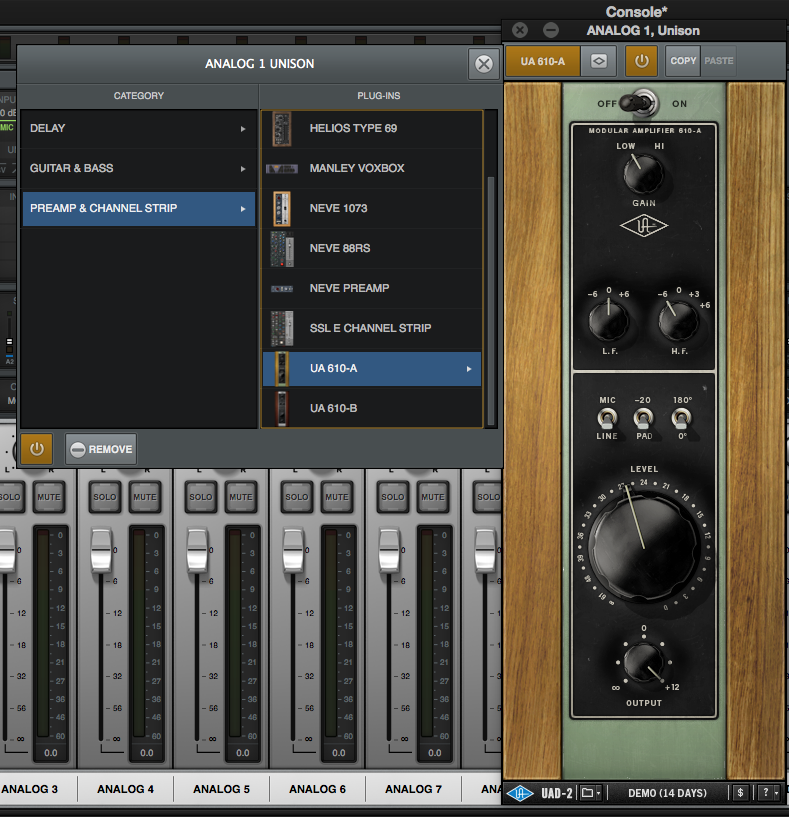Click the minus icon on the REMOVE button
This screenshot has height=817, width=789.
78,449
